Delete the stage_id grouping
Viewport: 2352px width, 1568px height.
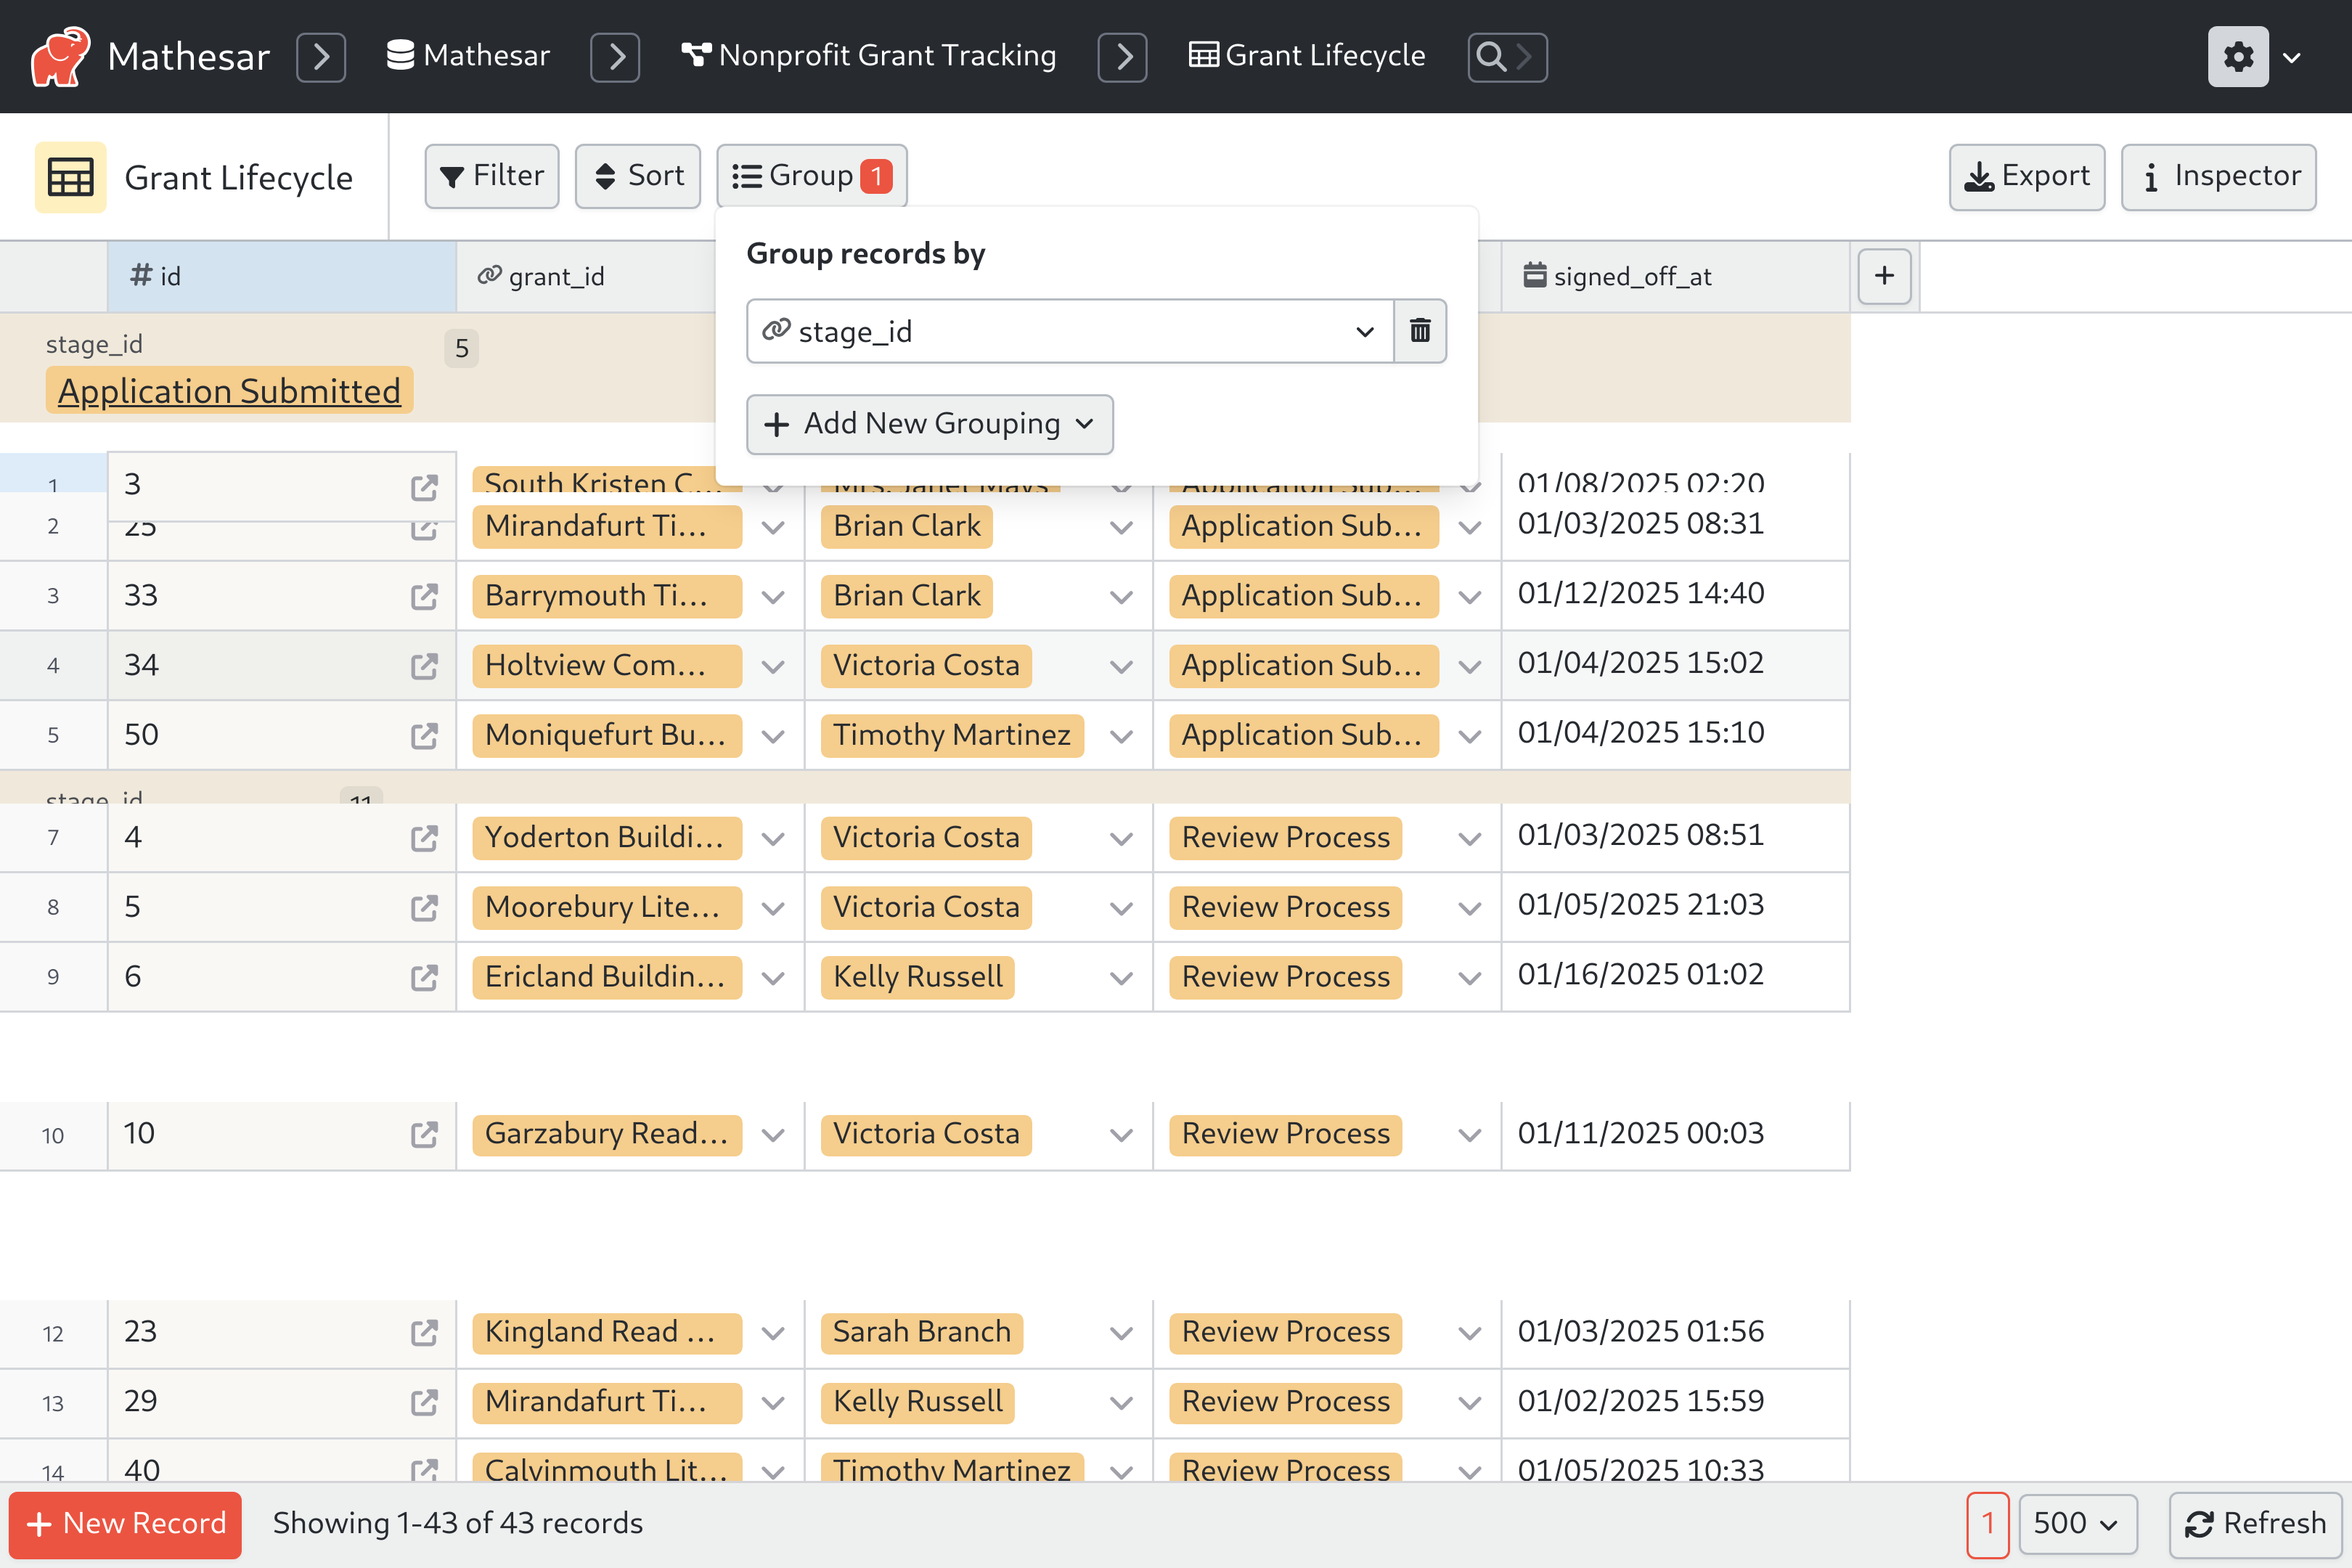(x=1420, y=331)
